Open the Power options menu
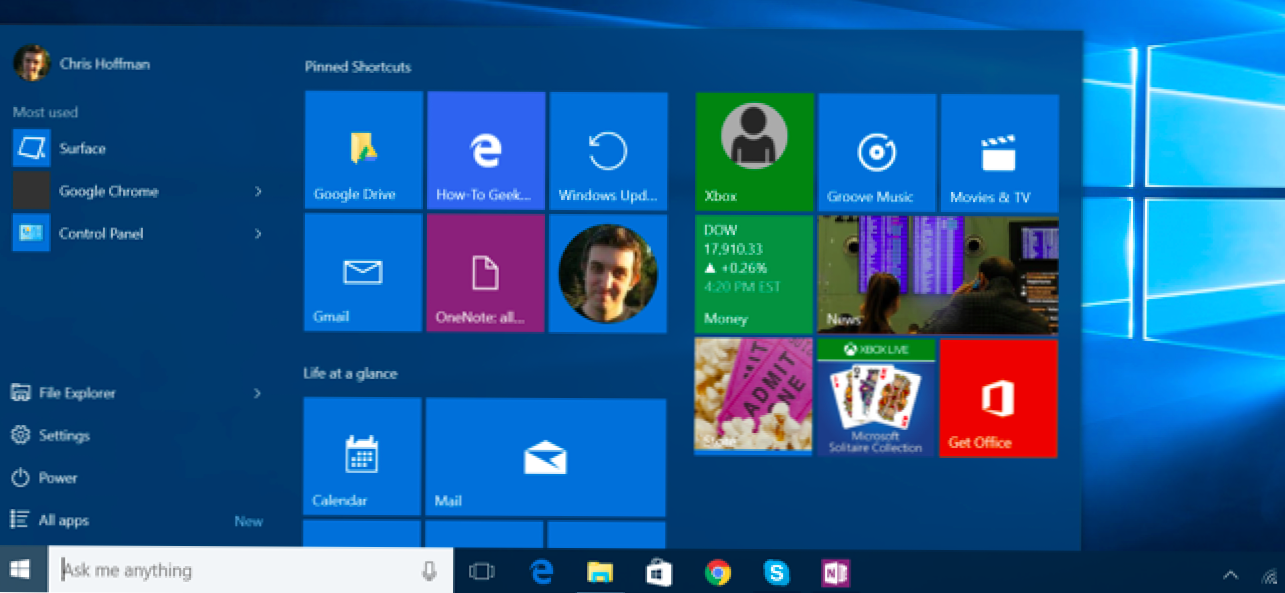Viewport: 1285px width, 593px height. (x=57, y=478)
